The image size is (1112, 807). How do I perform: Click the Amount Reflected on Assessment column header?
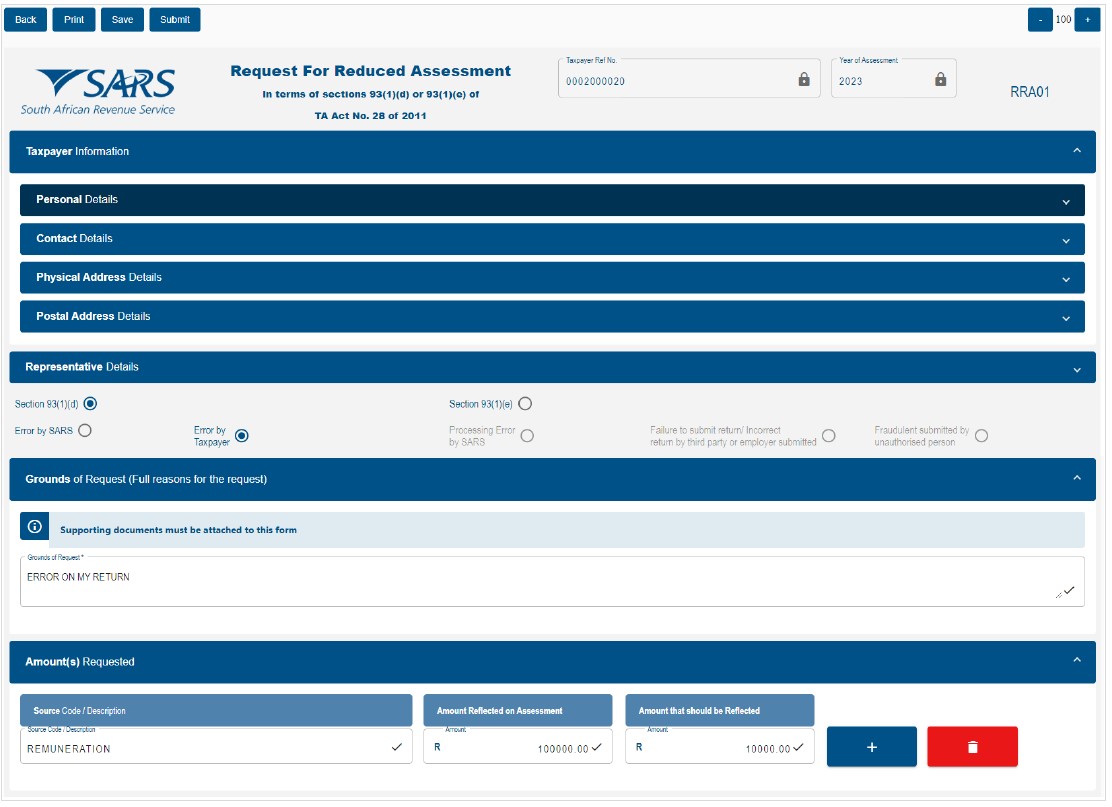coord(518,711)
